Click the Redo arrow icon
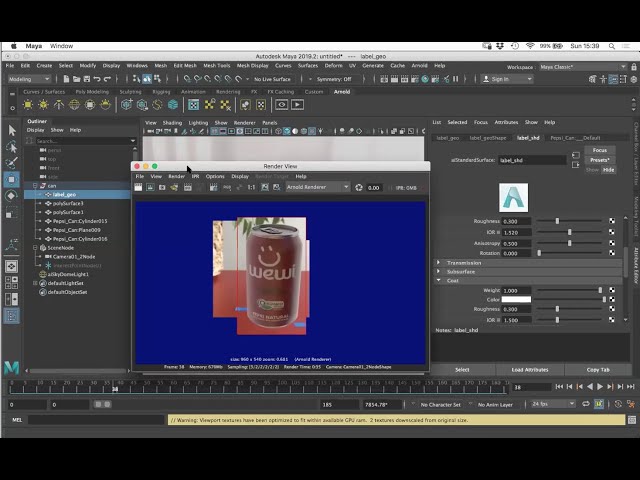This screenshot has width=640, height=480. point(107,79)
